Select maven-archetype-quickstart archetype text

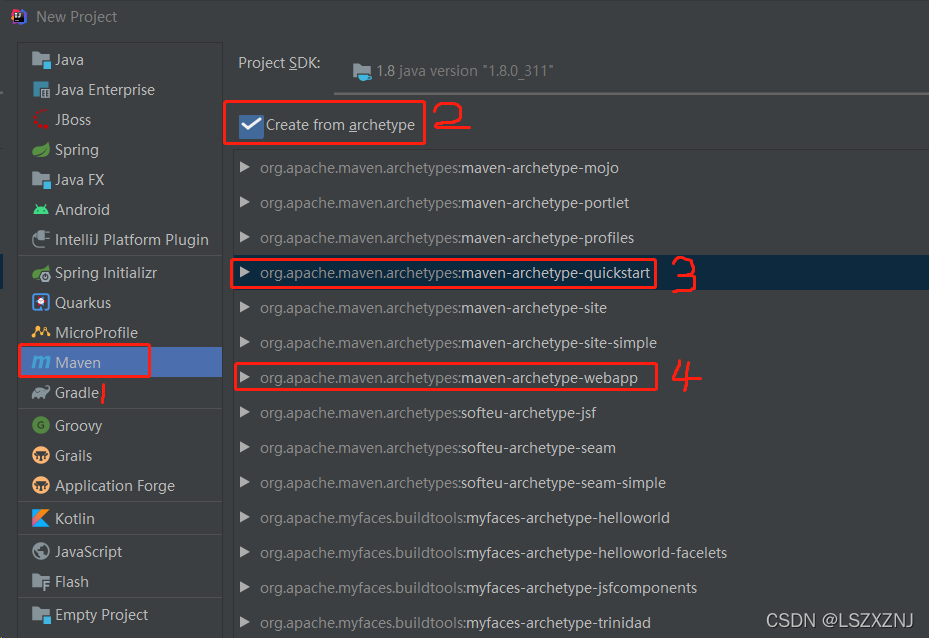tap(455, 273)
